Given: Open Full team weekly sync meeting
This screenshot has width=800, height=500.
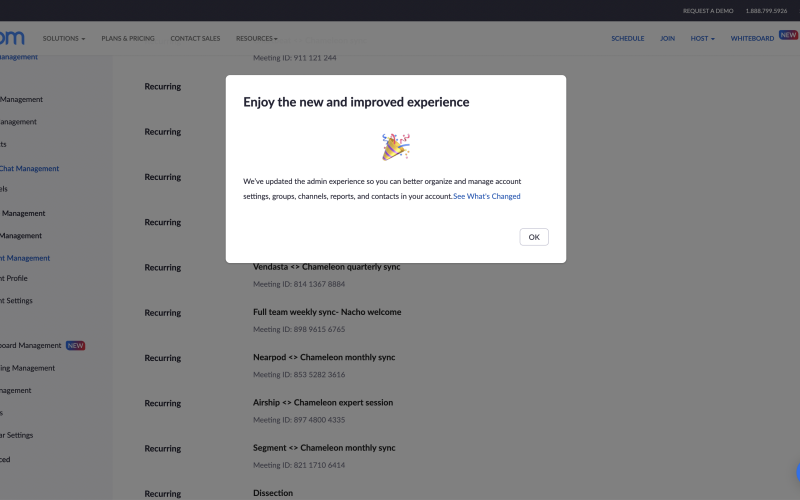Looking at the screenshot, I should (x=327, y=312).
